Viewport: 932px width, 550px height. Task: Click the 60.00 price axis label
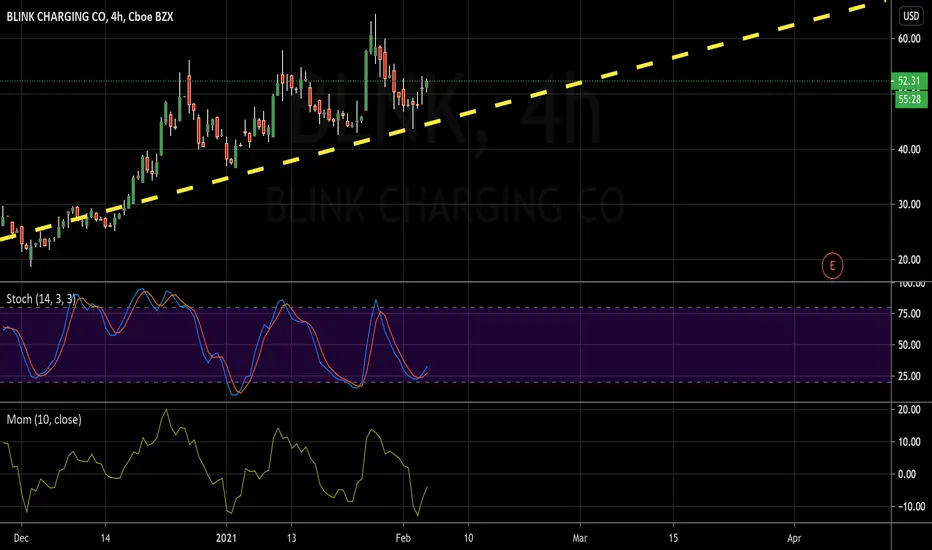click(x=909, y=39)
